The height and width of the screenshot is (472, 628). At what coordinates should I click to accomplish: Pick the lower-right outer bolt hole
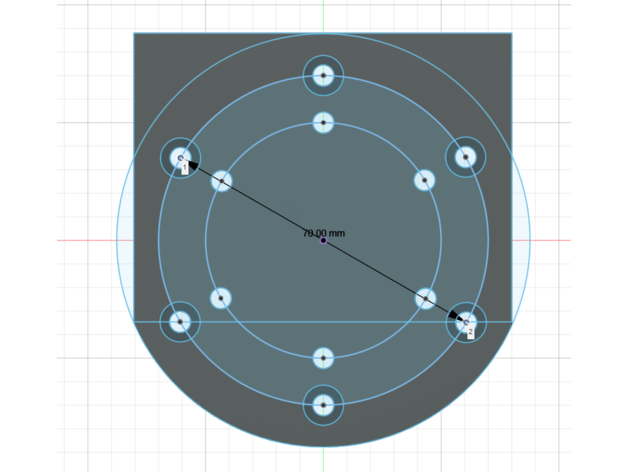point(465,322)
